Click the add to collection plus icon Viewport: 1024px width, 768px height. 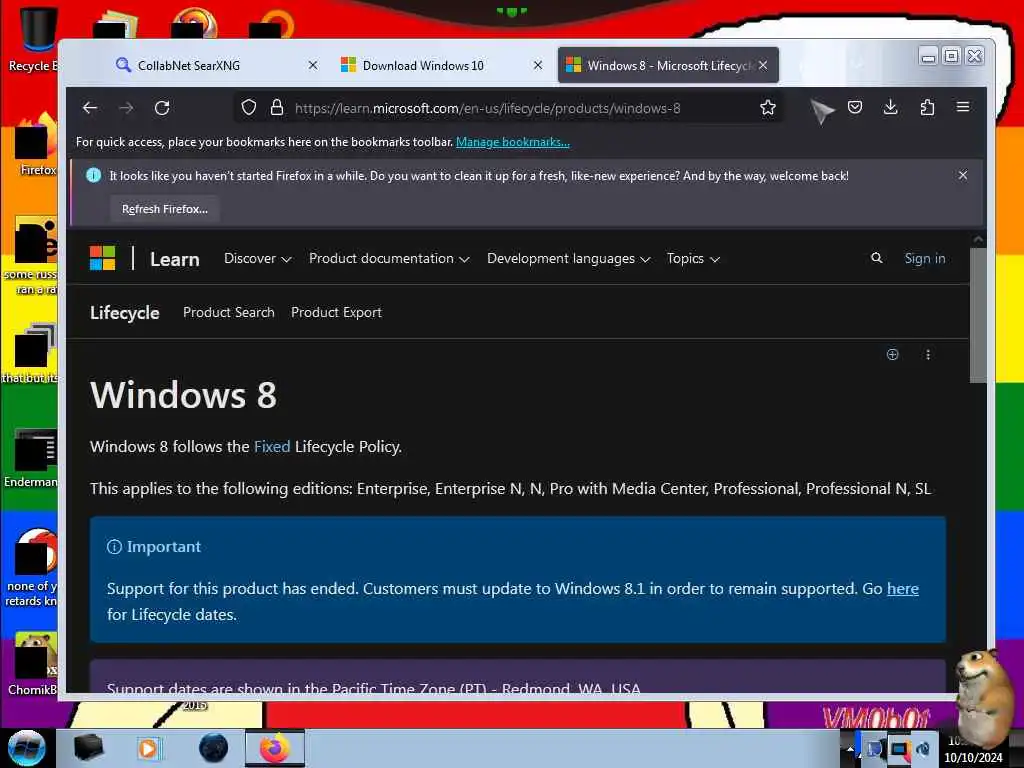893,355
